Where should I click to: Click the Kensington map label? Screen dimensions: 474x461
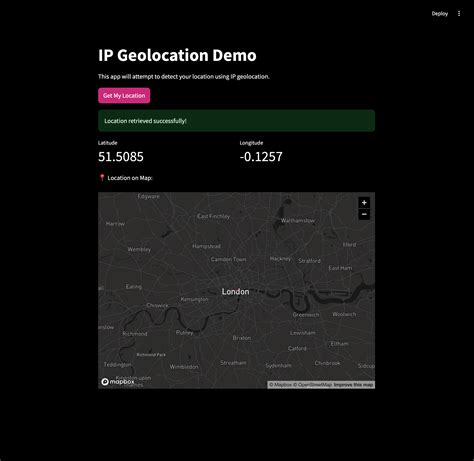[194, 299]
